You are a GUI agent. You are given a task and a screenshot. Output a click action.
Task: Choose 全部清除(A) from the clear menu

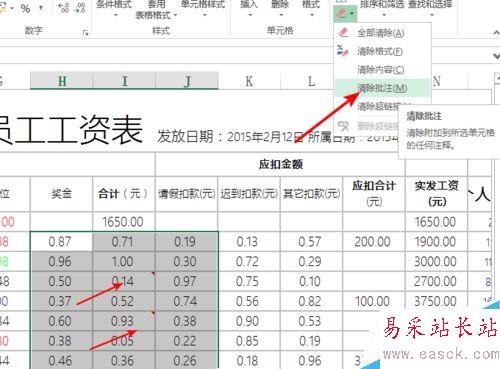(381, 33)
